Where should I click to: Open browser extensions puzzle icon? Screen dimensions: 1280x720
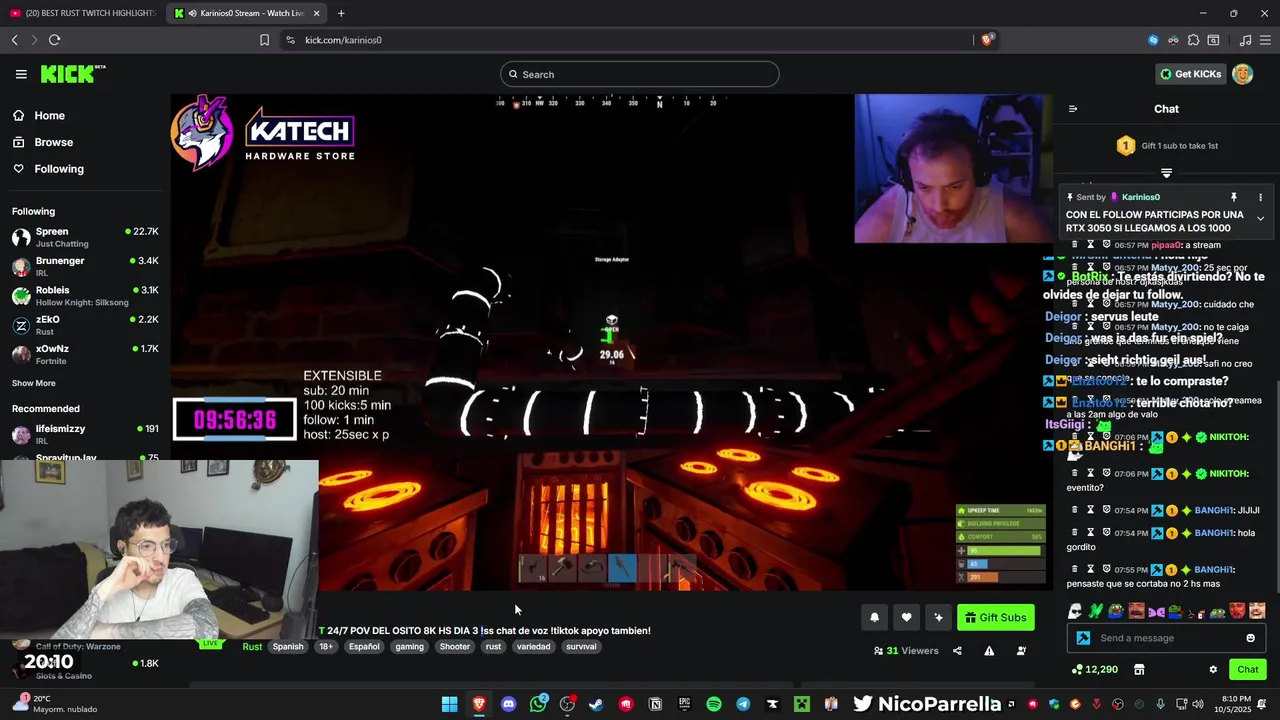pyautogui.click(x=1193, y=40)
